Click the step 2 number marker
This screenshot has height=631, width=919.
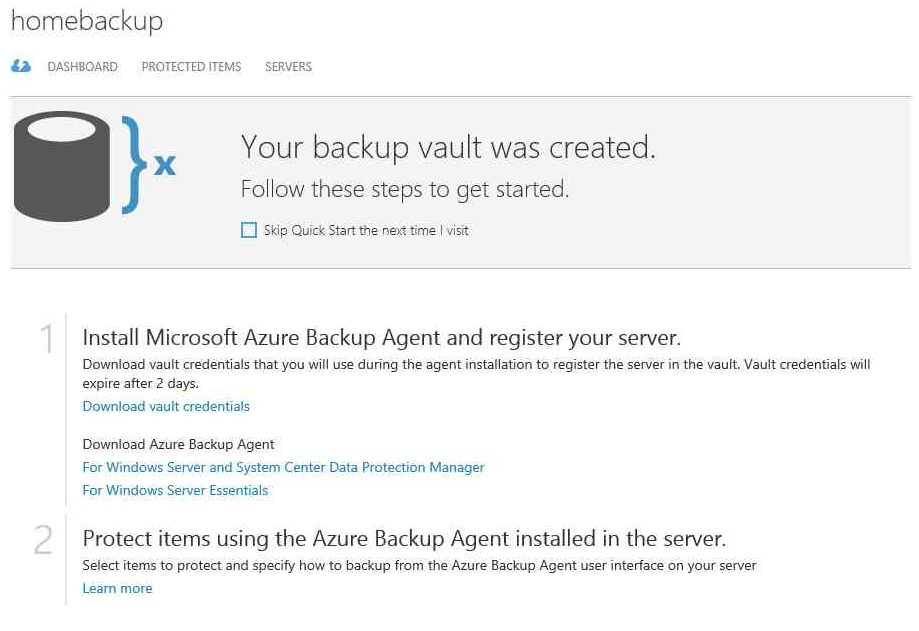click(x=43, y=540)
